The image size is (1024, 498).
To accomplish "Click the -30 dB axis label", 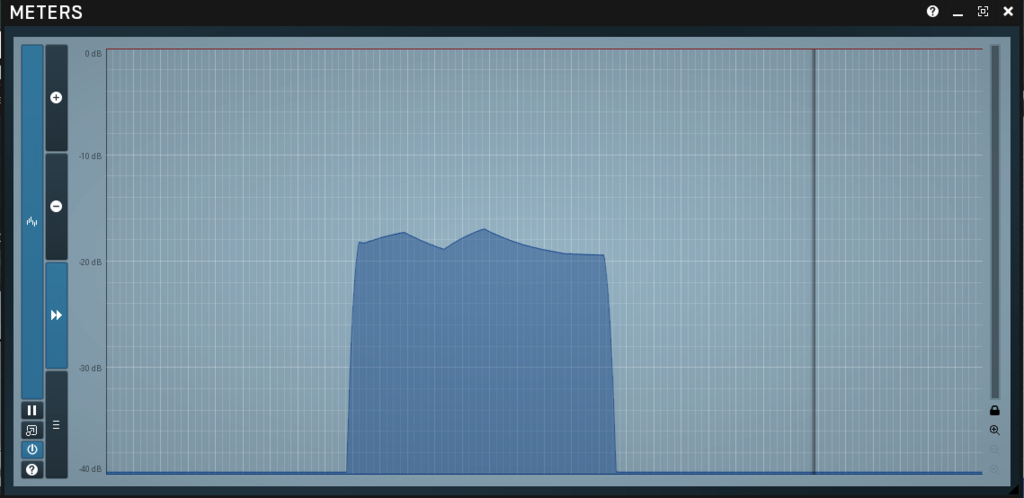I will click(91, 368).
